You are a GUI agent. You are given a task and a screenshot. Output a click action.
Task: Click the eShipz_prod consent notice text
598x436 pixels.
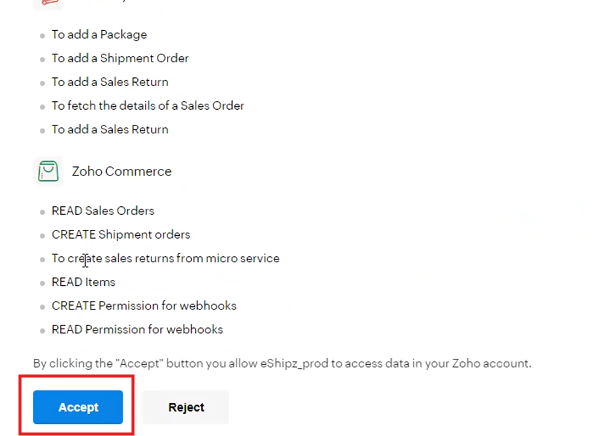(282, 363)
